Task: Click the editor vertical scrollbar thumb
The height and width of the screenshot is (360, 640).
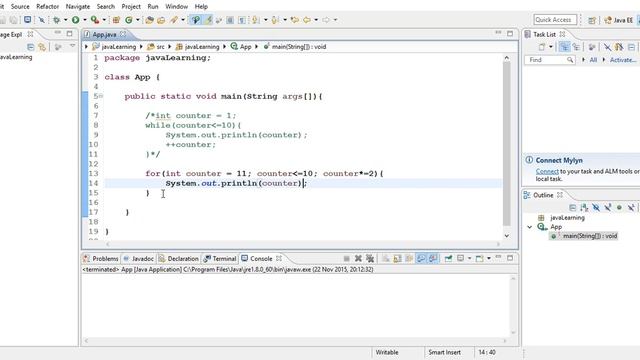Action: point(507,144)
